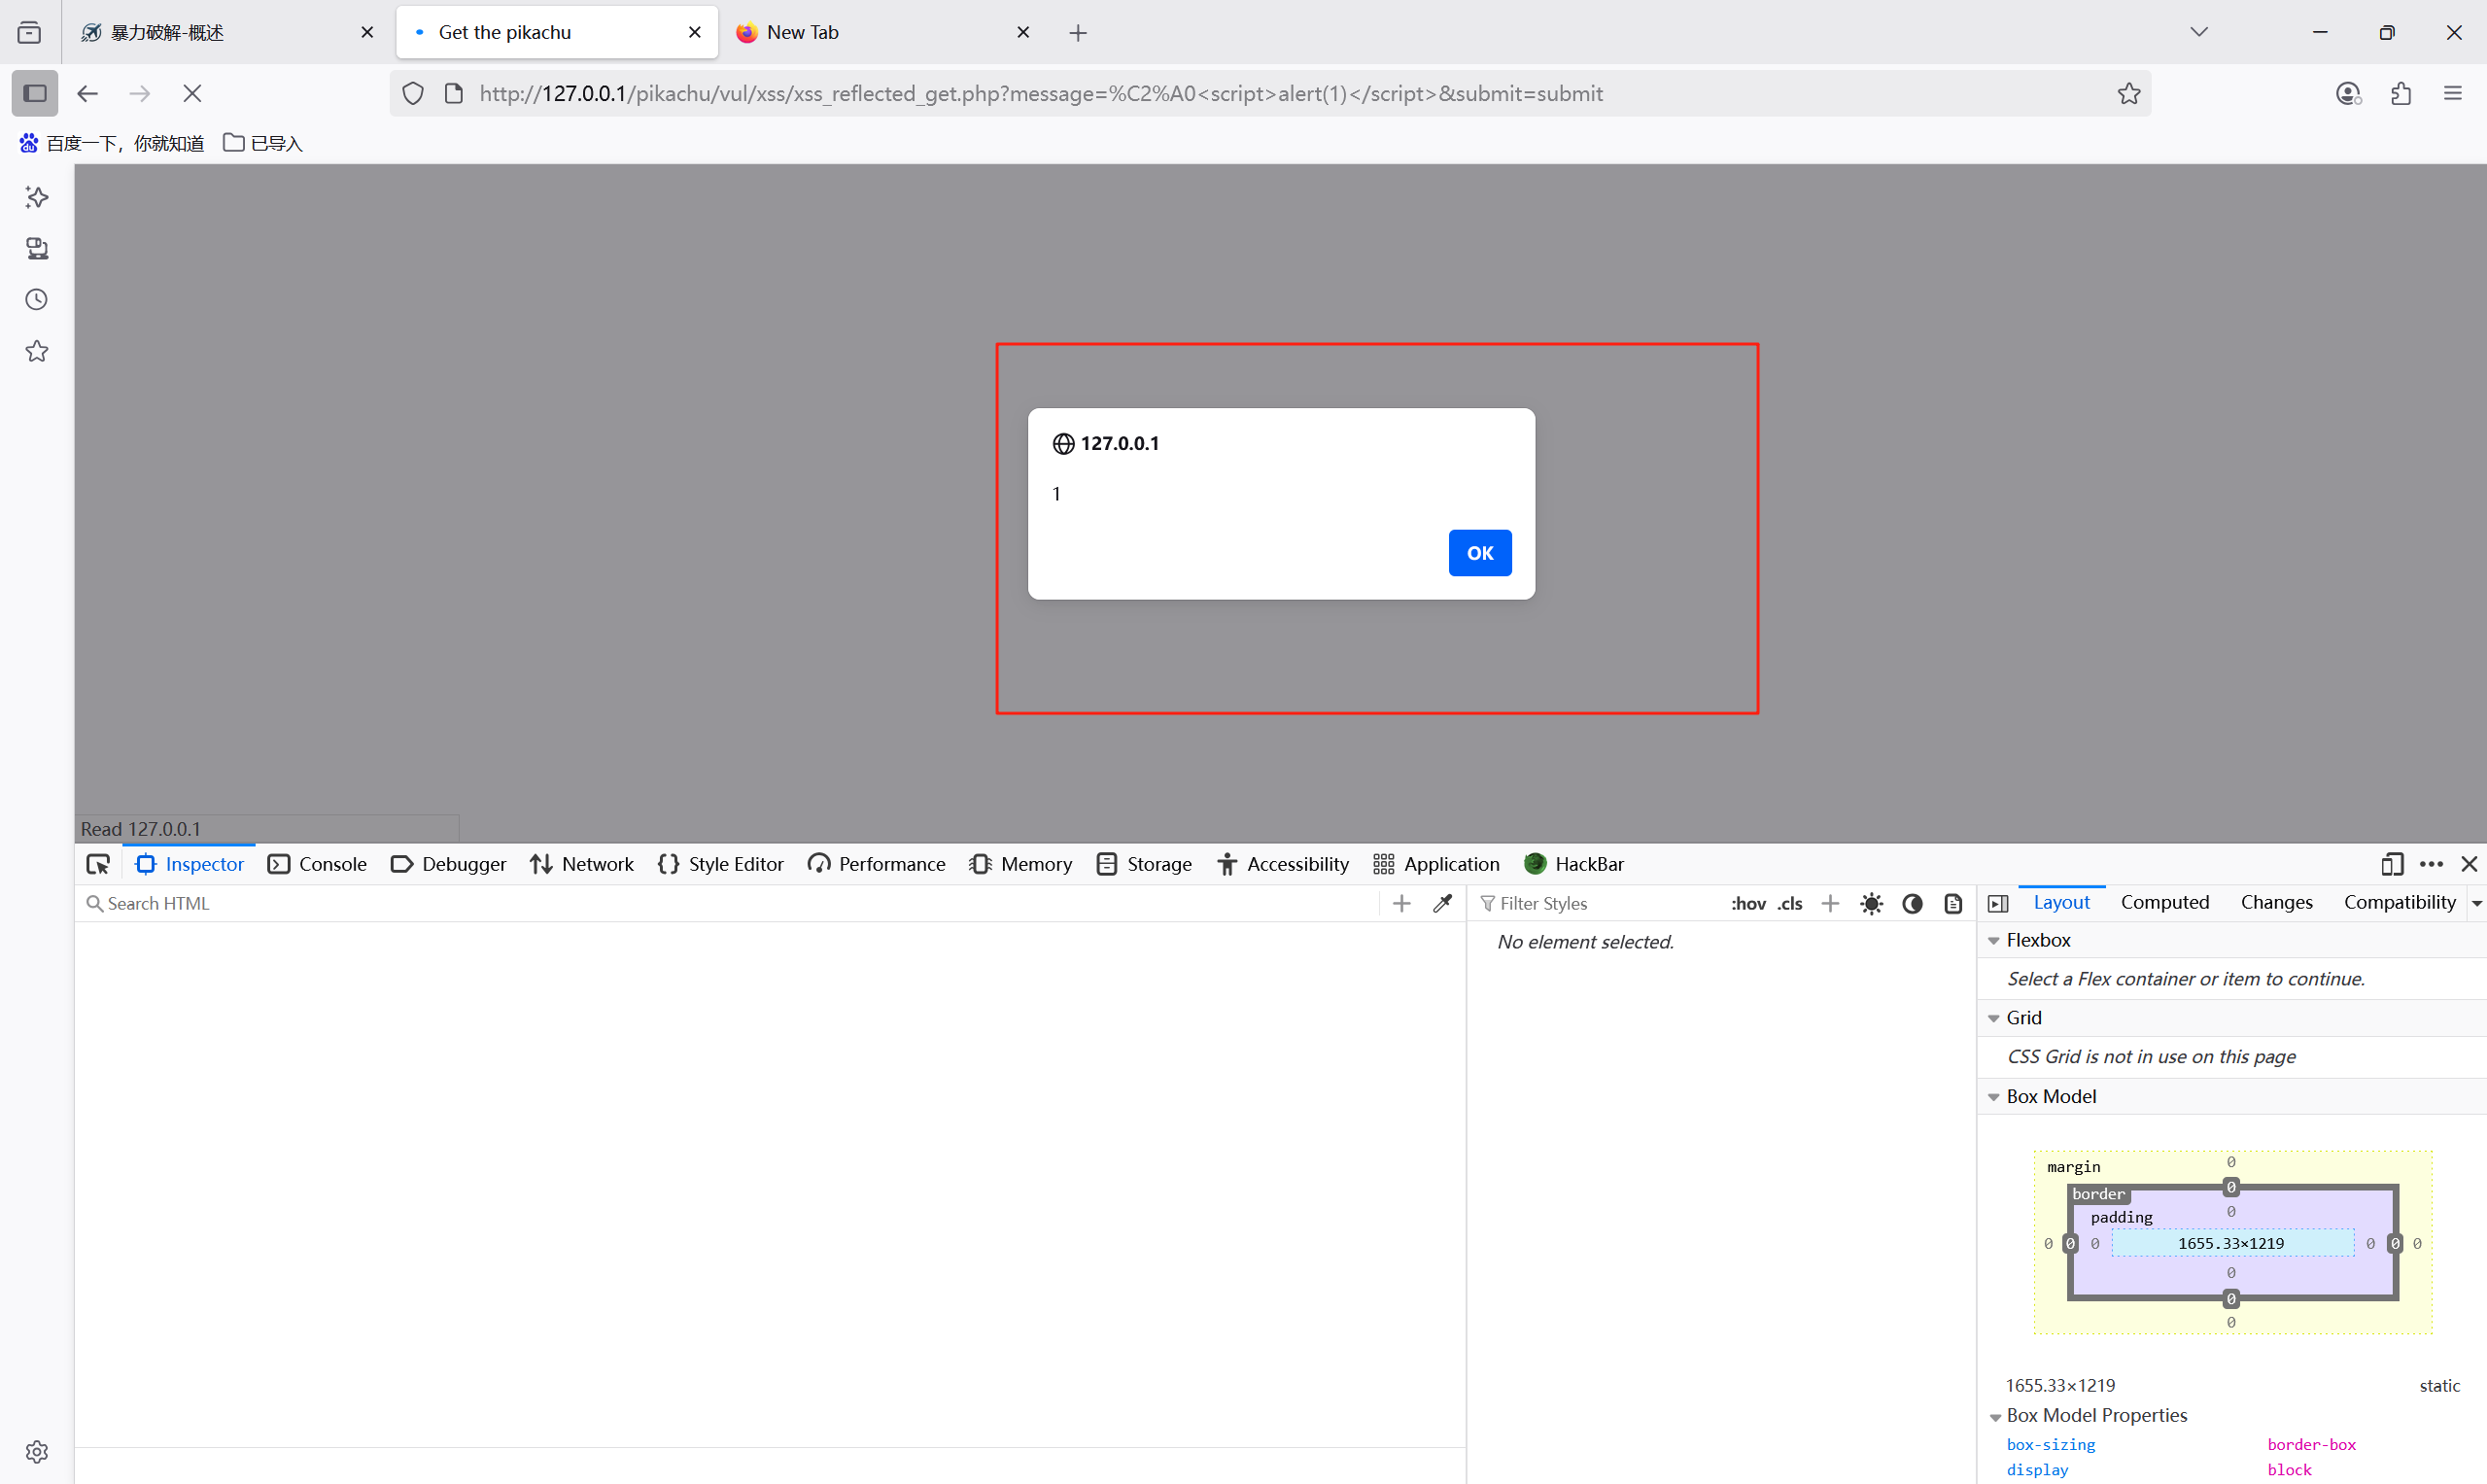Switch to the Console tab
2487x1484 pixels.
coord(318,864)
